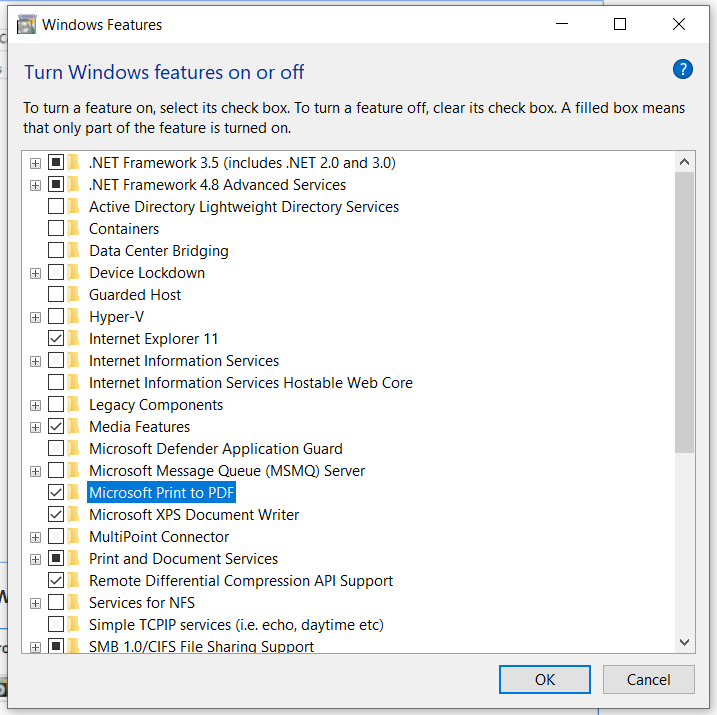Click the blue help question mark icon
Viewport: 717px width, 715px height.
[683, 69]
